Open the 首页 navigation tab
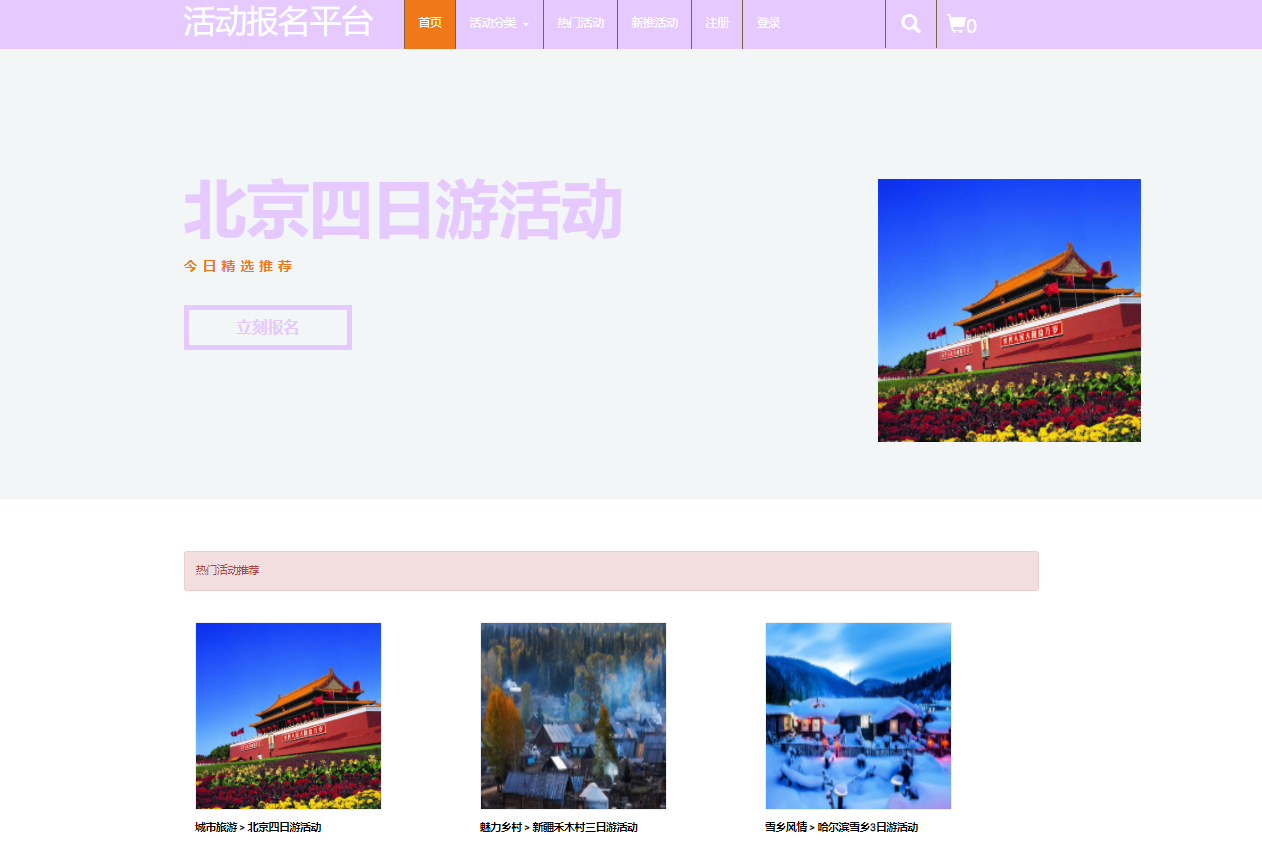Image resolution: width=1262 pixels, height=864 pixels. 429,22
